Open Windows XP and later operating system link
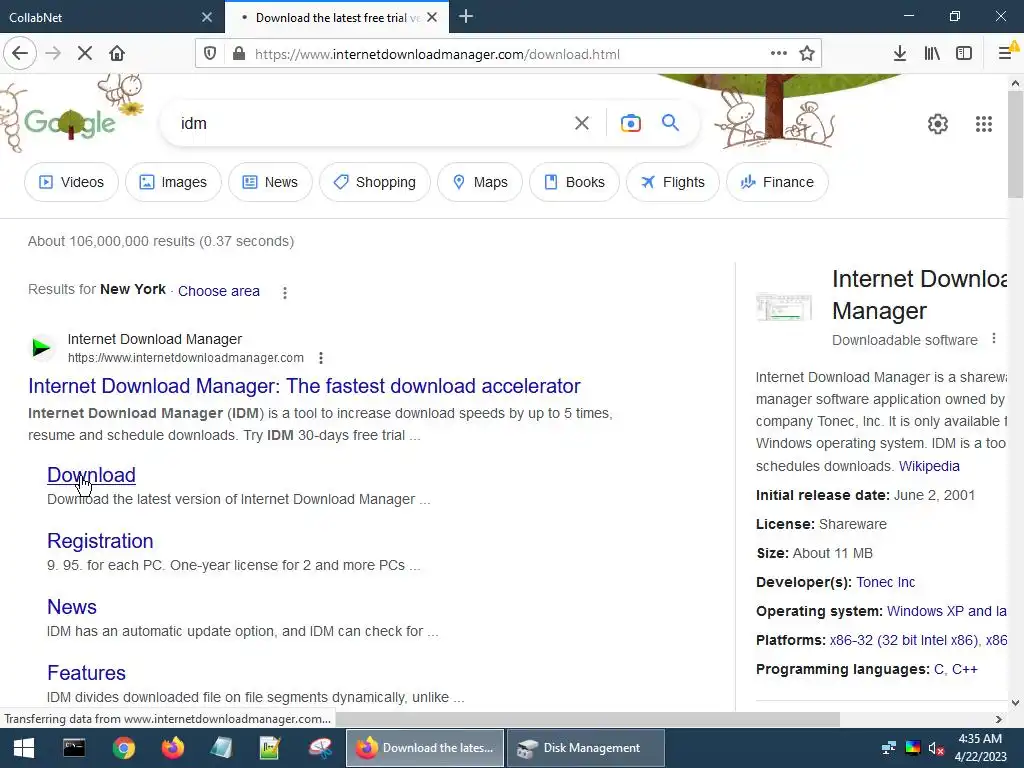 (x=946, y=611)
